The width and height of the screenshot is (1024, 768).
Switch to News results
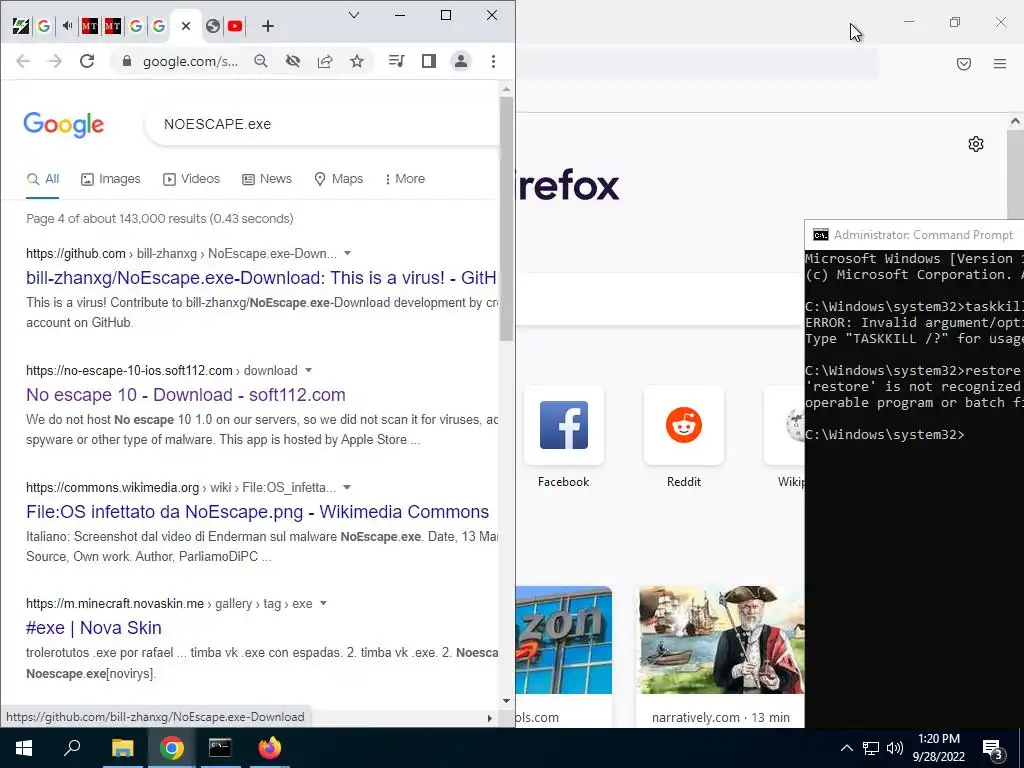[266, 179]
